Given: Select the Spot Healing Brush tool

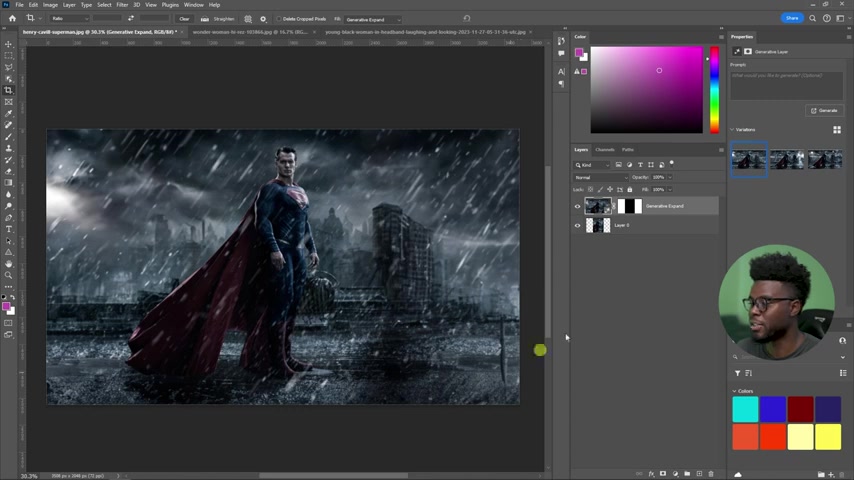Looking at the screenshot, I should point(8,125).
